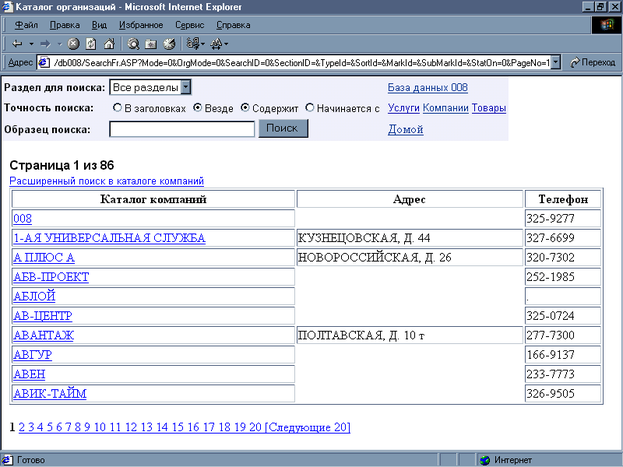
Task: Click the browser Back arrow icon
Action: (x=17, y=44)
